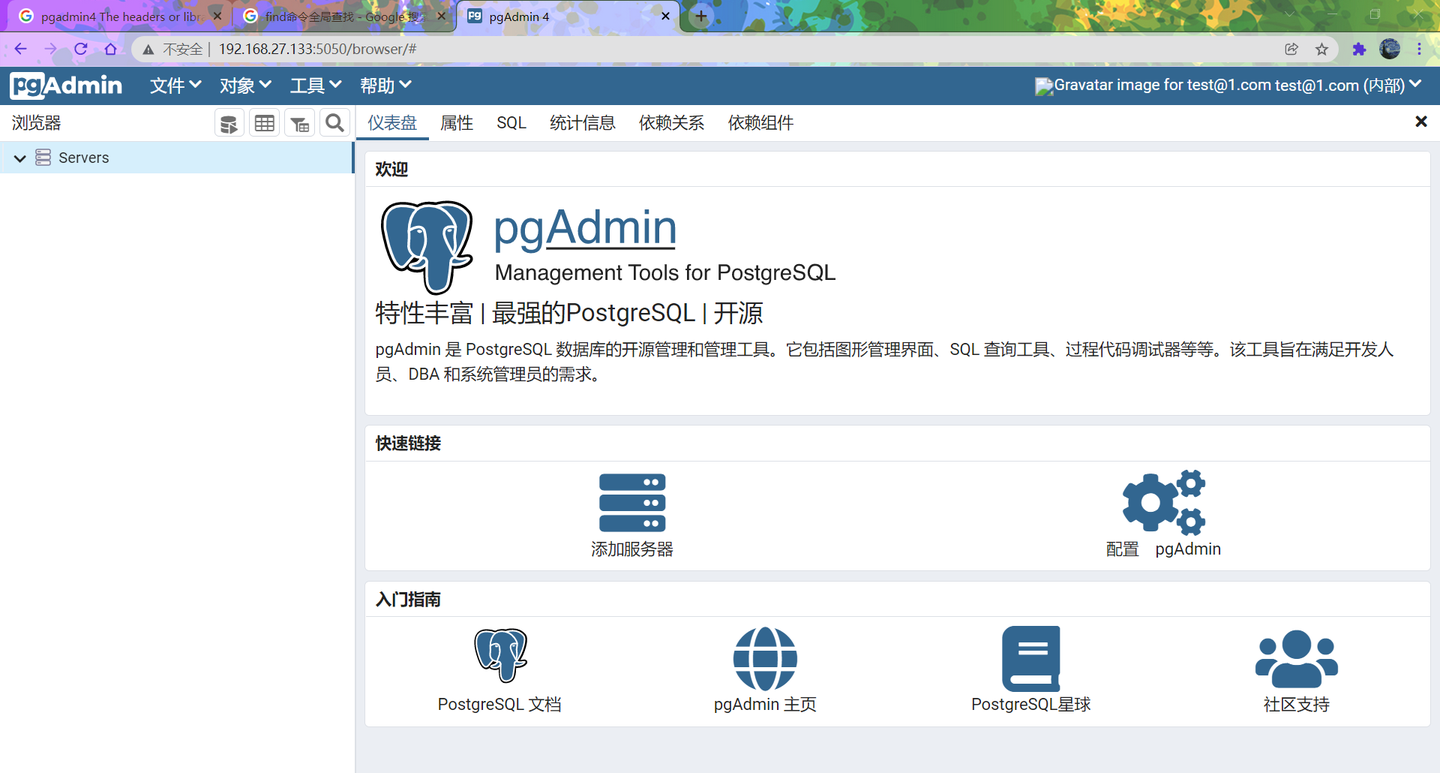
Task: Click Filtered Rows icon in browser toolbar
Action: (x=299, y=123)
